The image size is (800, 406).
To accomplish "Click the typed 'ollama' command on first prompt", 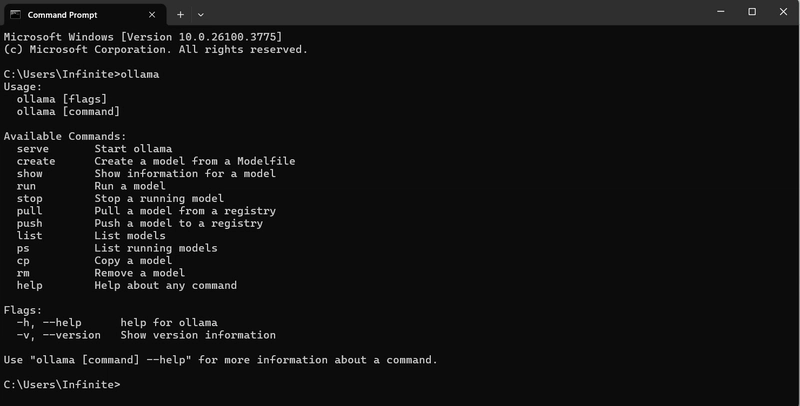I will (140, 74).
